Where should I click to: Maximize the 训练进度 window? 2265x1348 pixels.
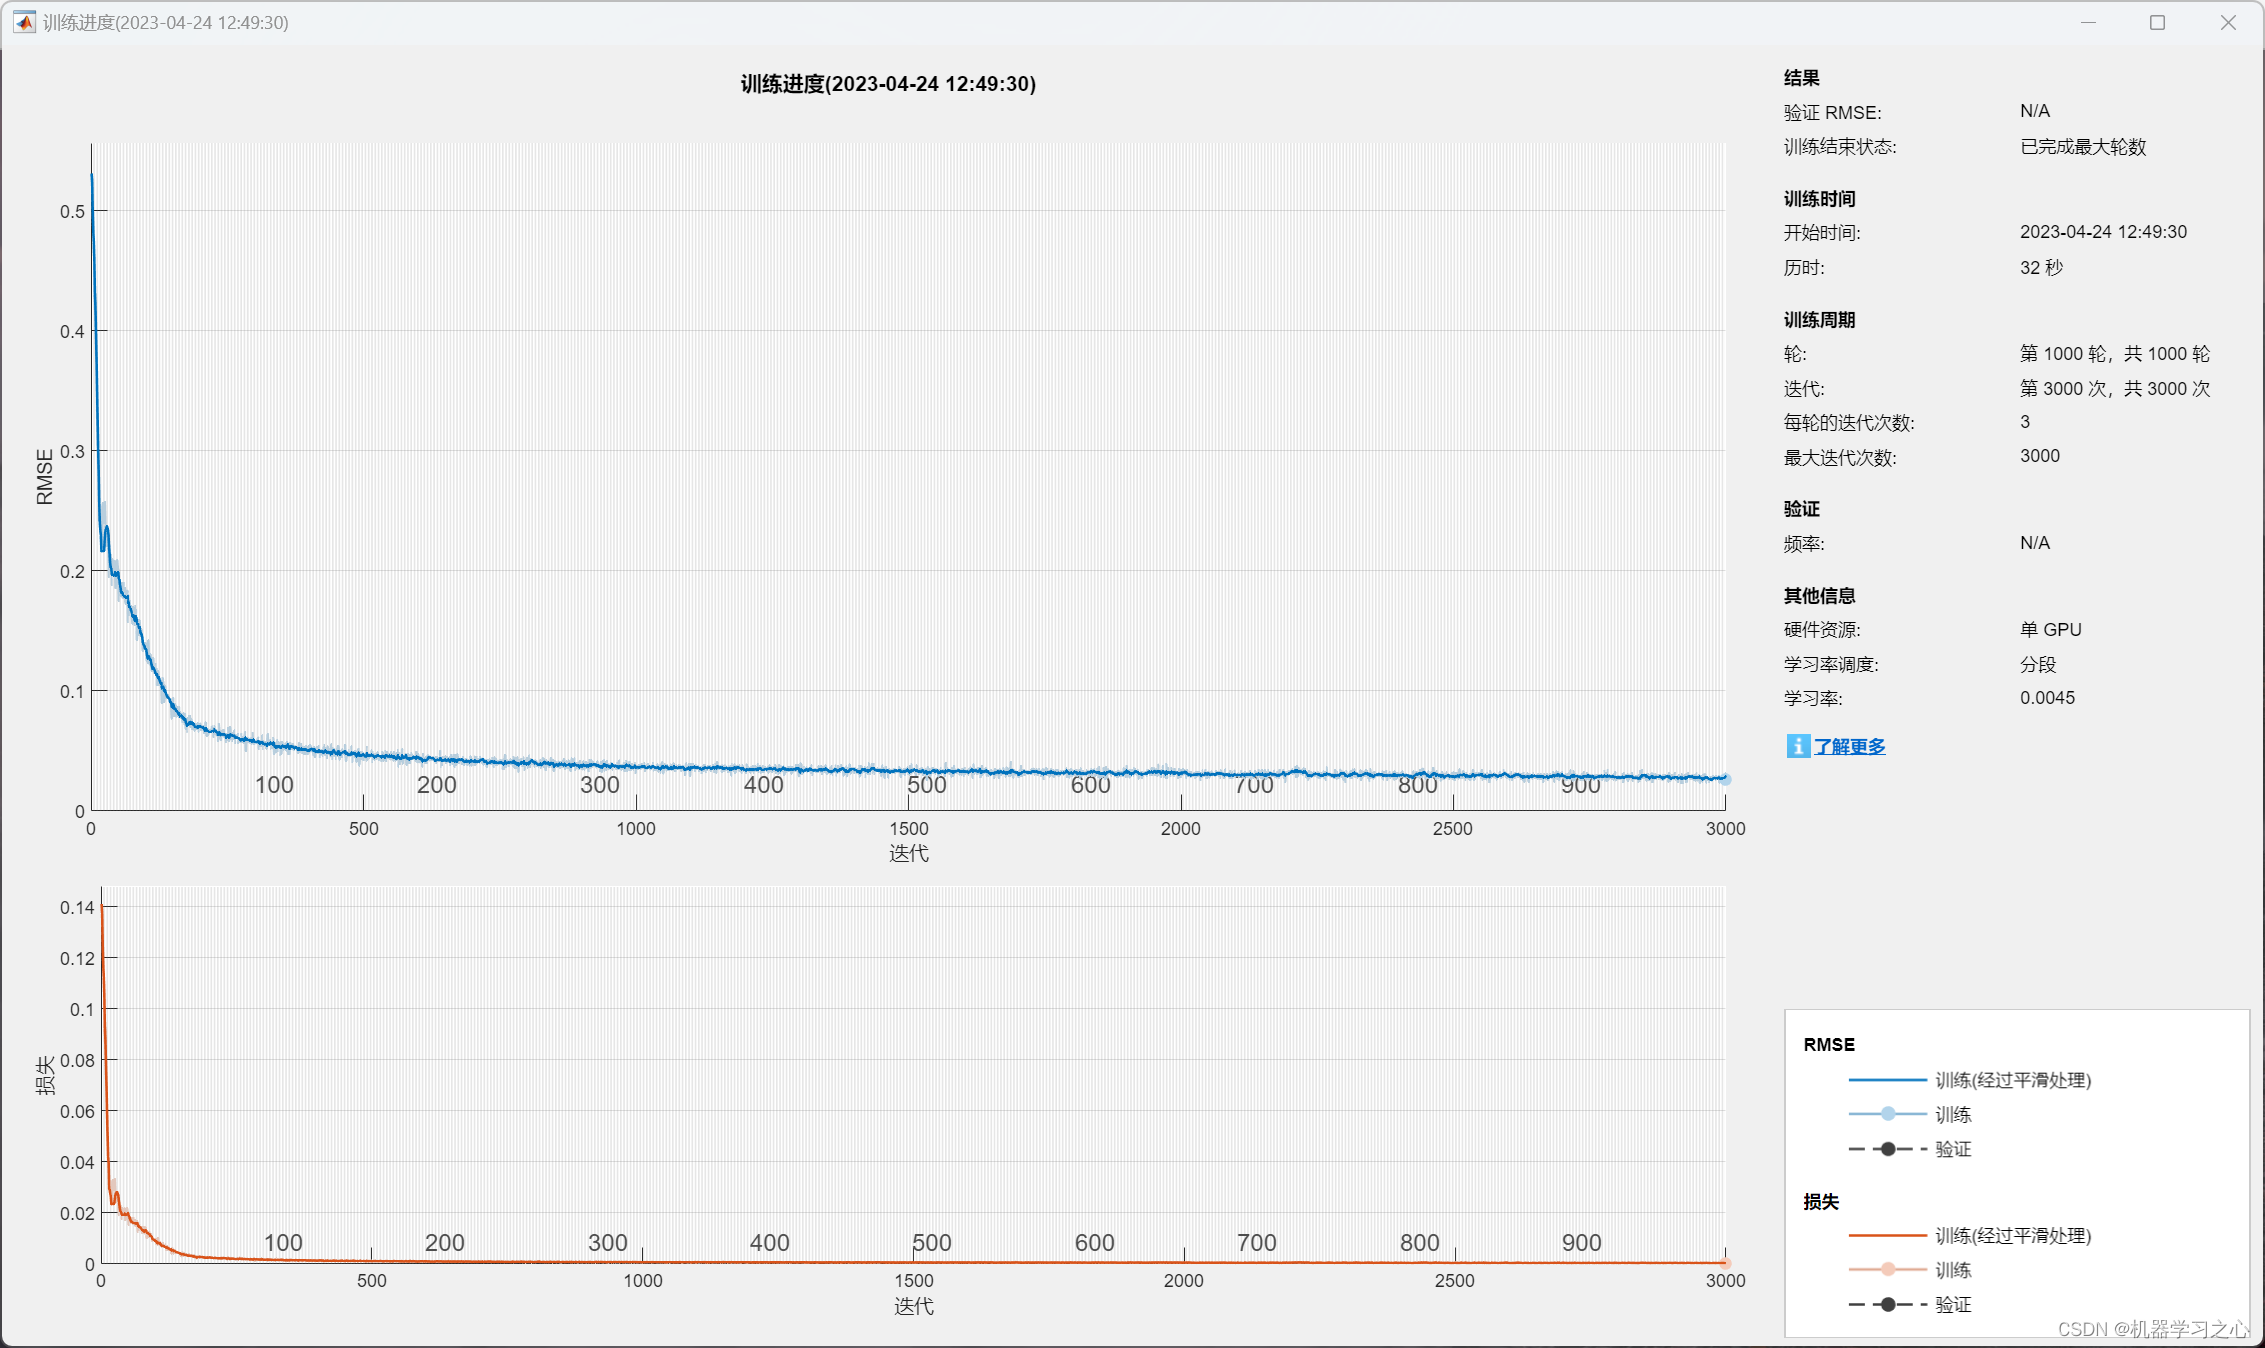pyautogui.click(x=2157, y=22)
